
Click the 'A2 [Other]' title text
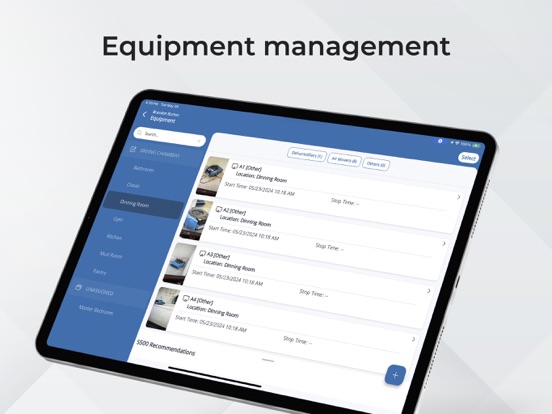point(234,211)
